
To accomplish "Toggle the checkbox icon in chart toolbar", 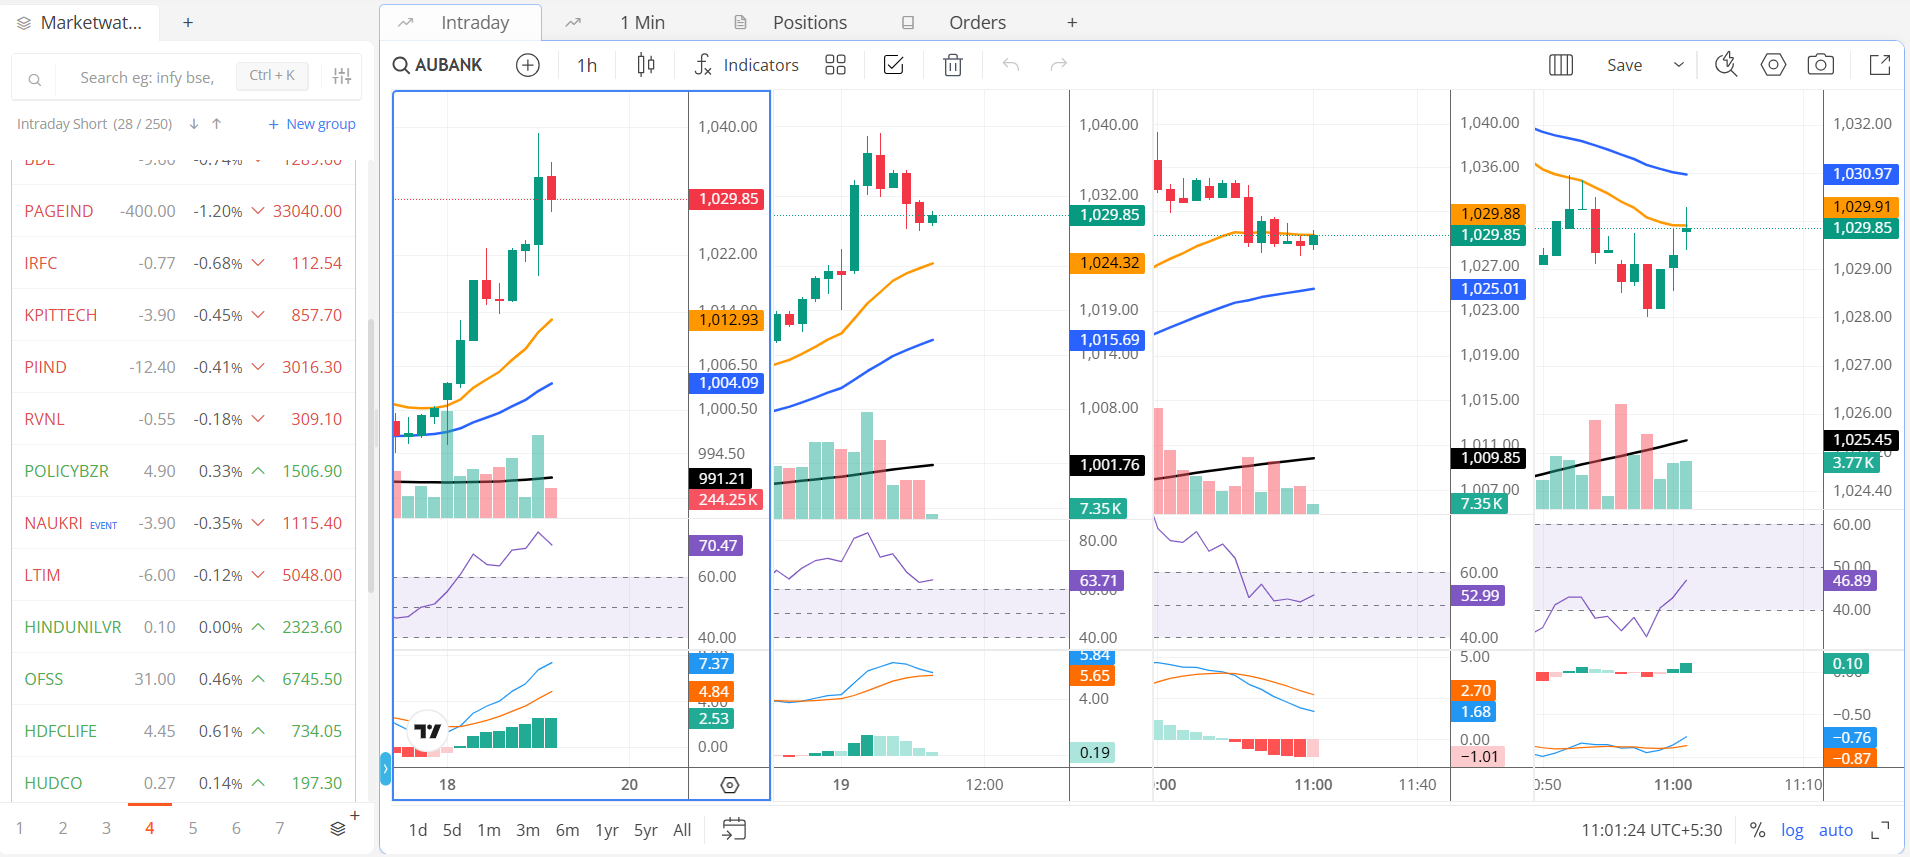I will [893, 65].
